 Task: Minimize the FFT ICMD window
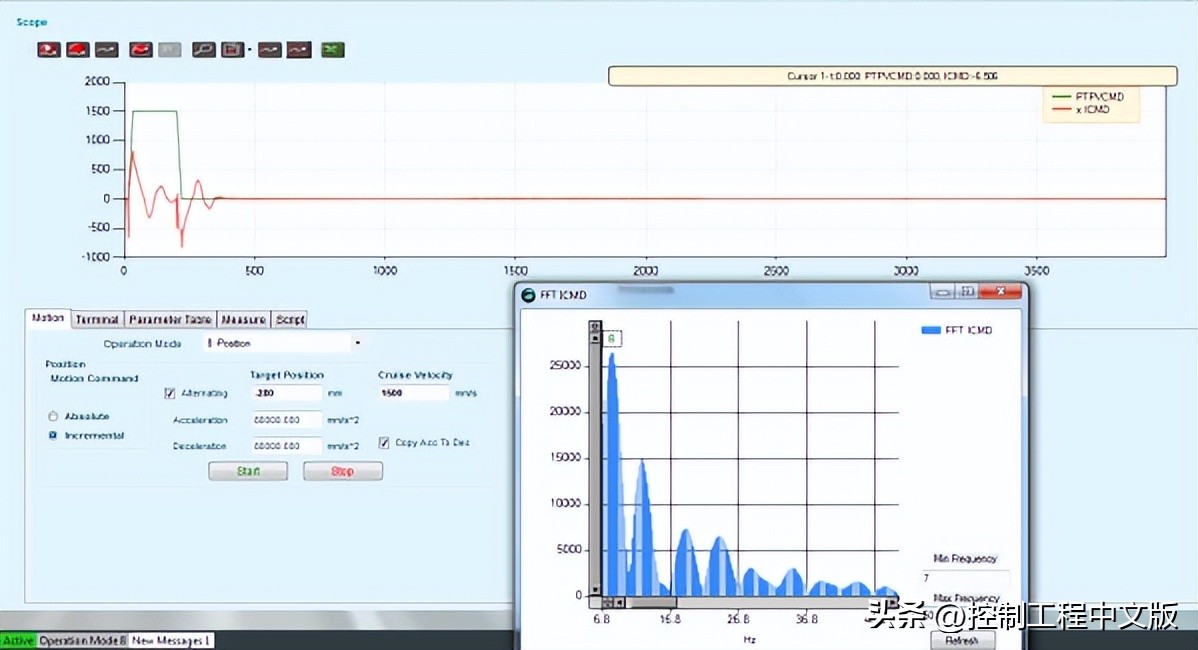pyautogui.click(x=943, y=291)
